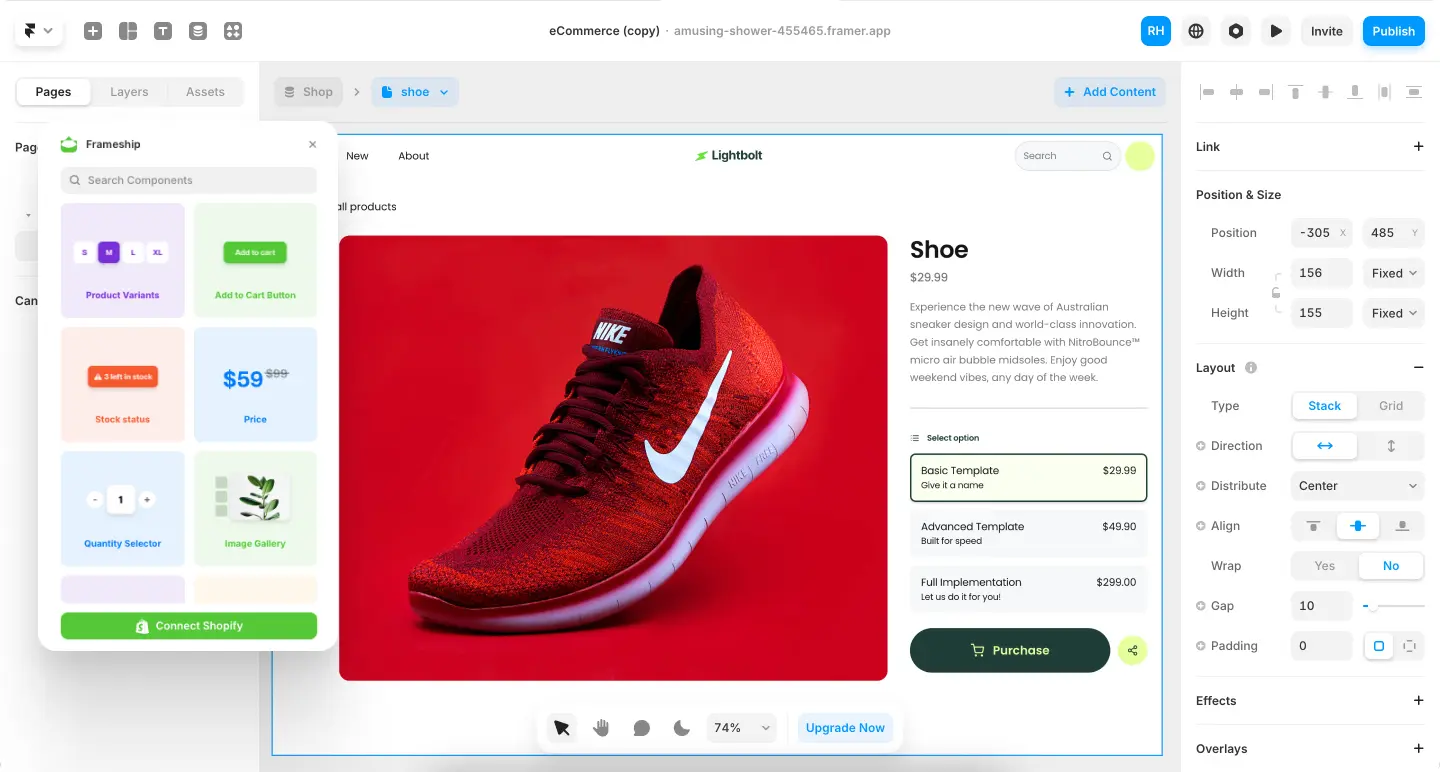Click the RH user avatar
This screenshot has height=772, width=1440.
(x=1156, y=31)
